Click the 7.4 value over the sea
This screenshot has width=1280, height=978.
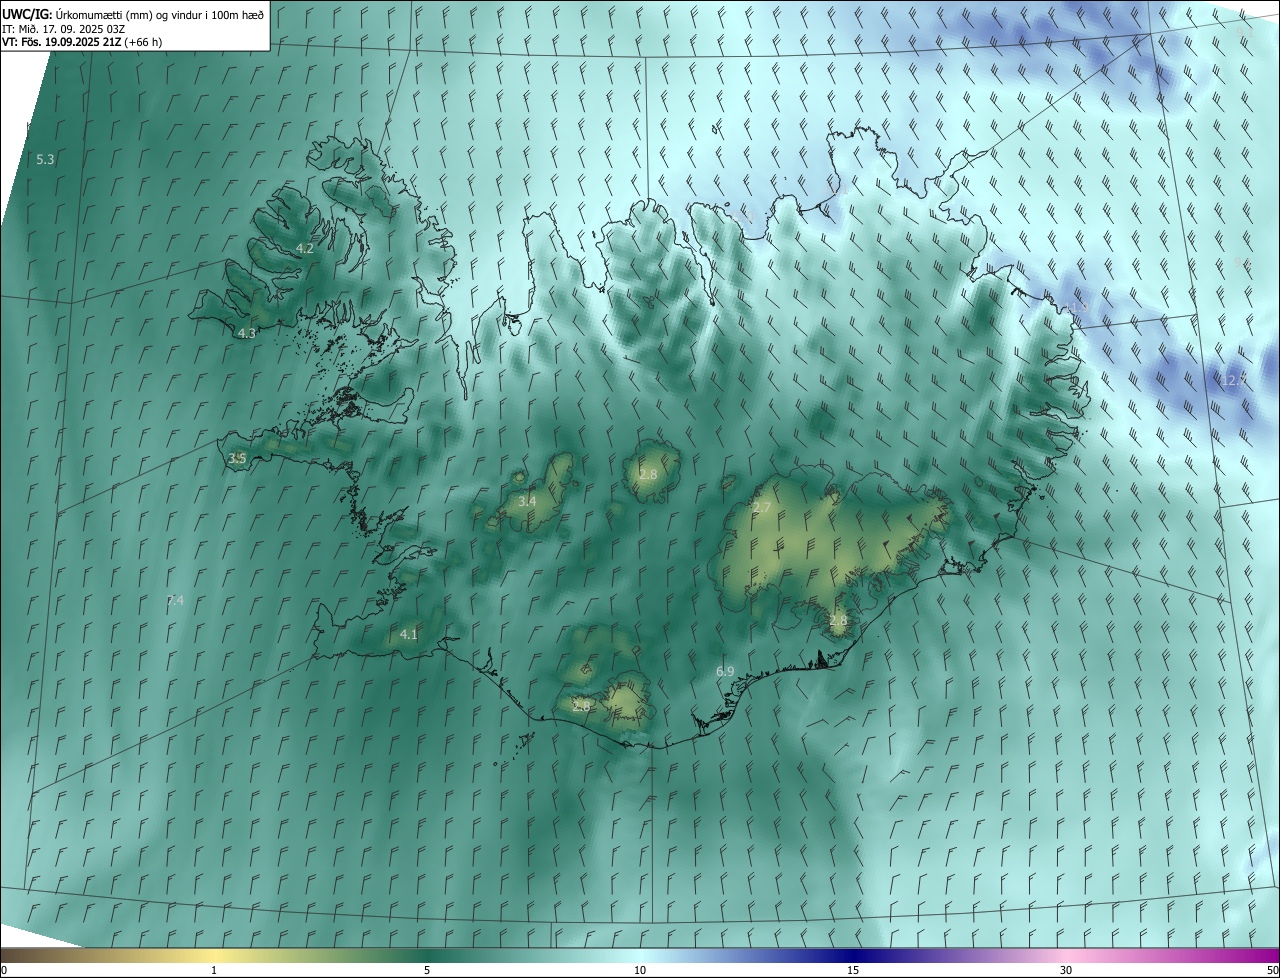click(175, 600)
